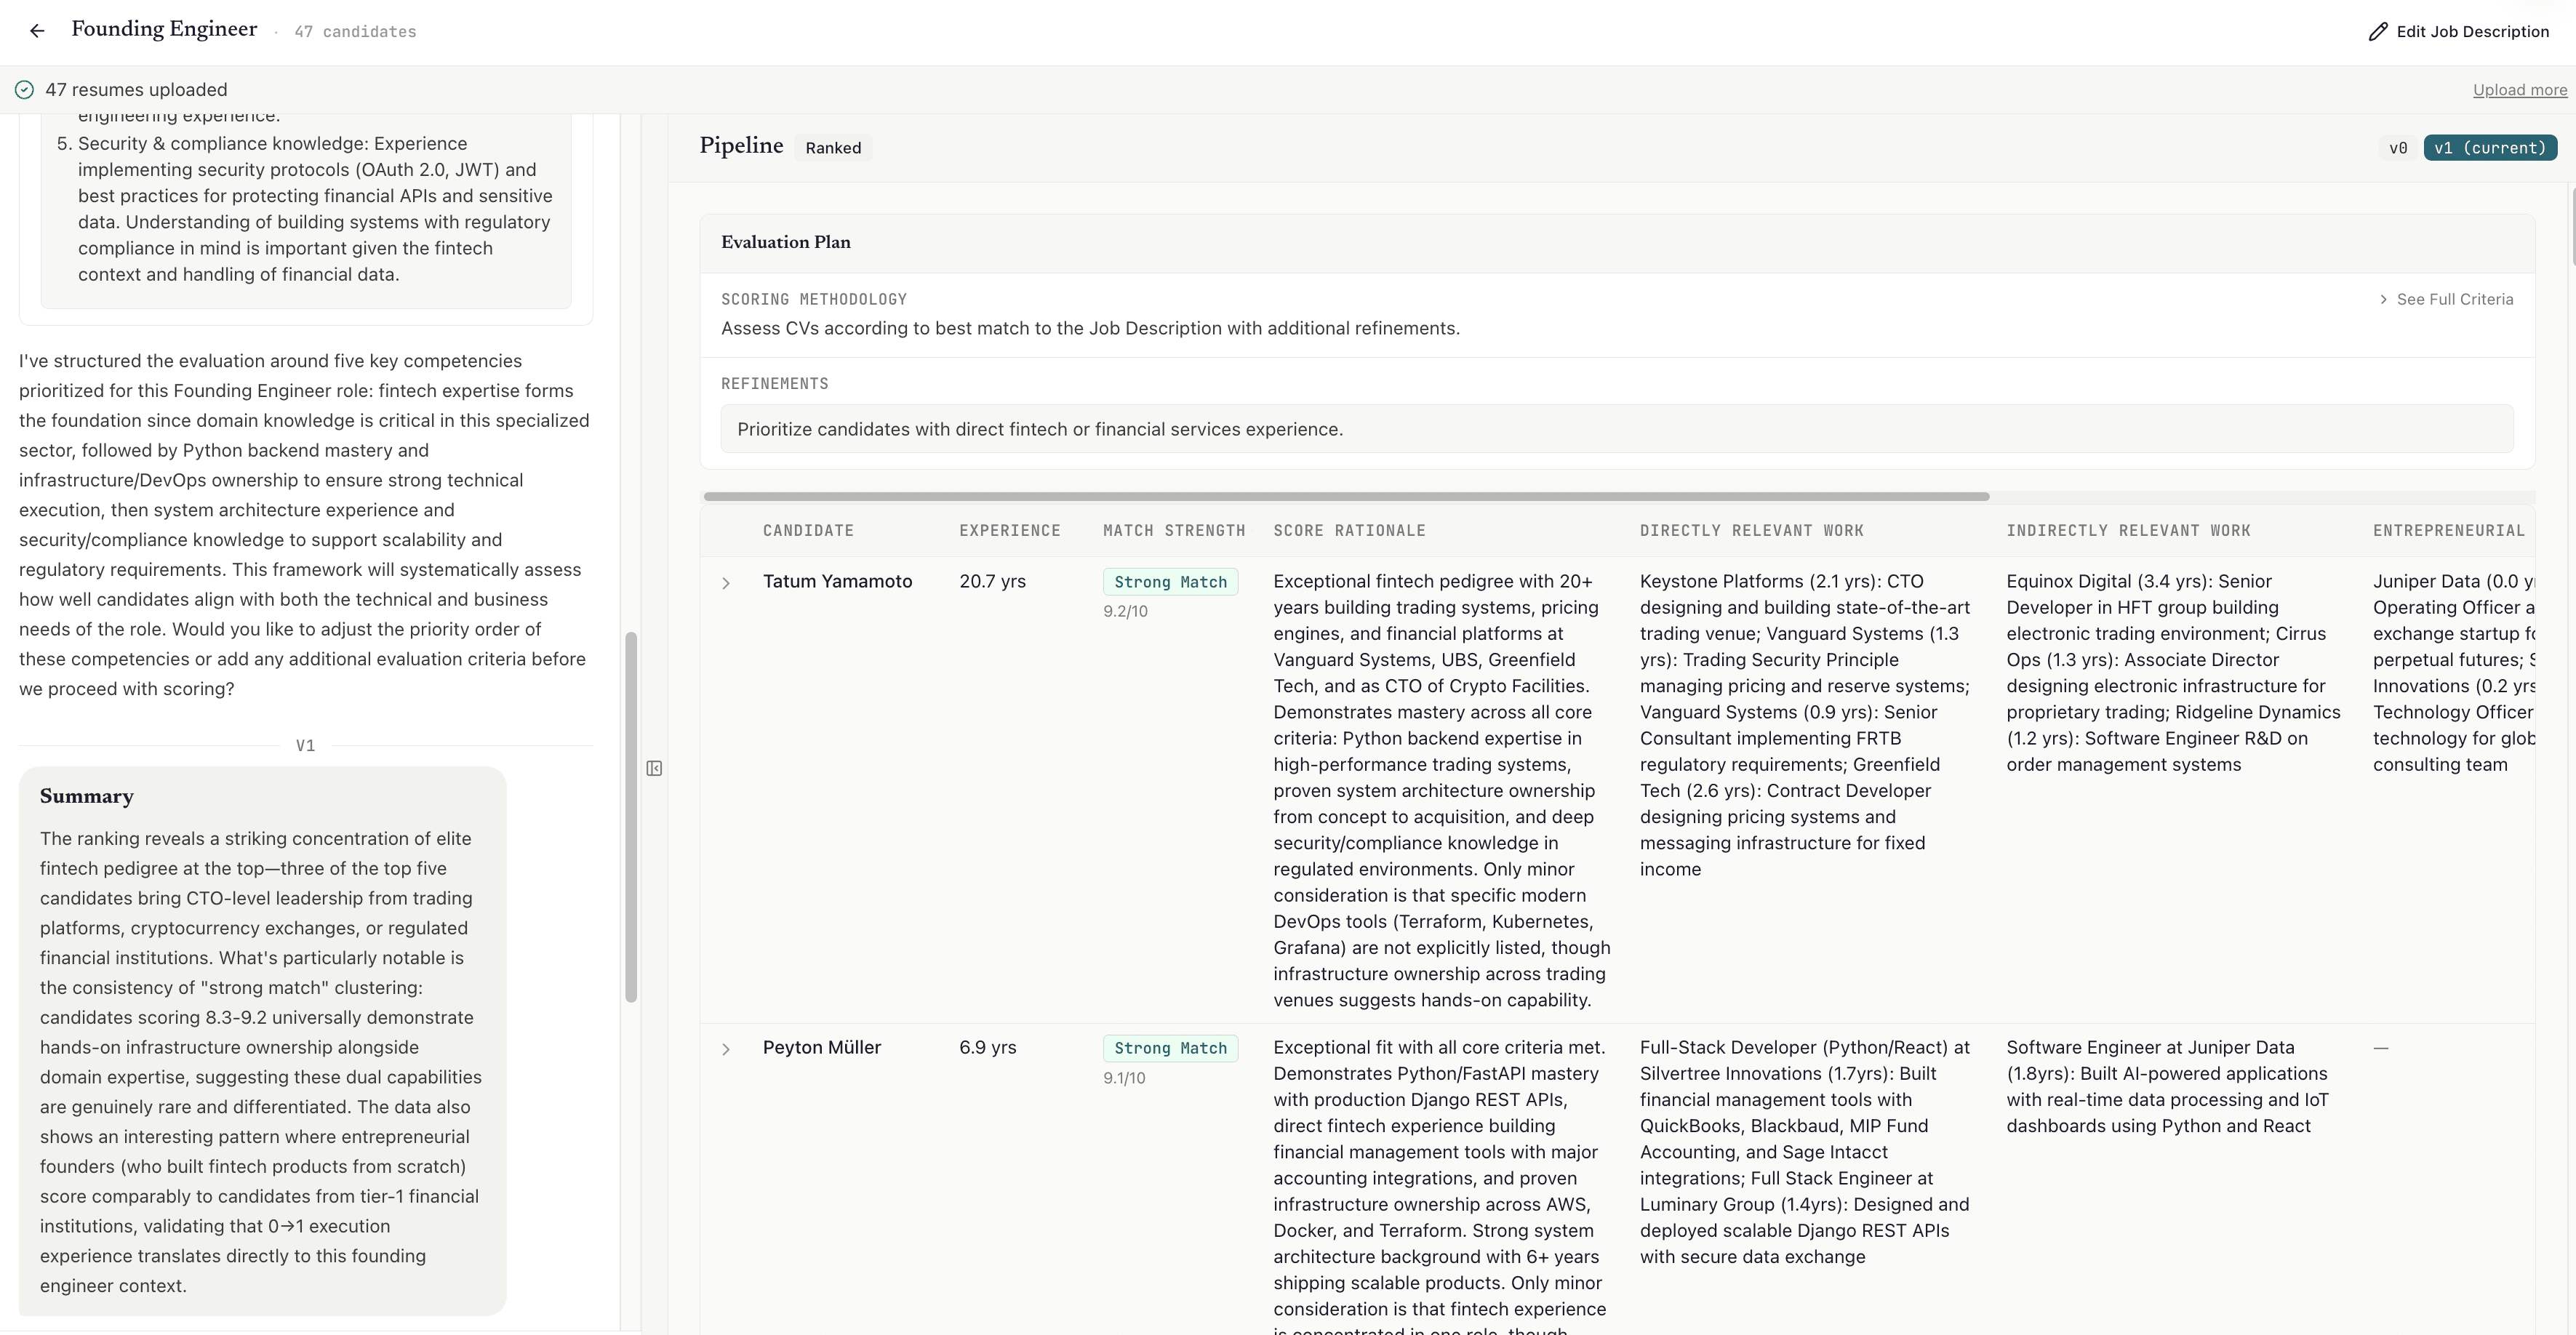Click Tatum Yamamoto's Strong Match badge
Screen dimensions: 2576x1335
point(1170,581)
